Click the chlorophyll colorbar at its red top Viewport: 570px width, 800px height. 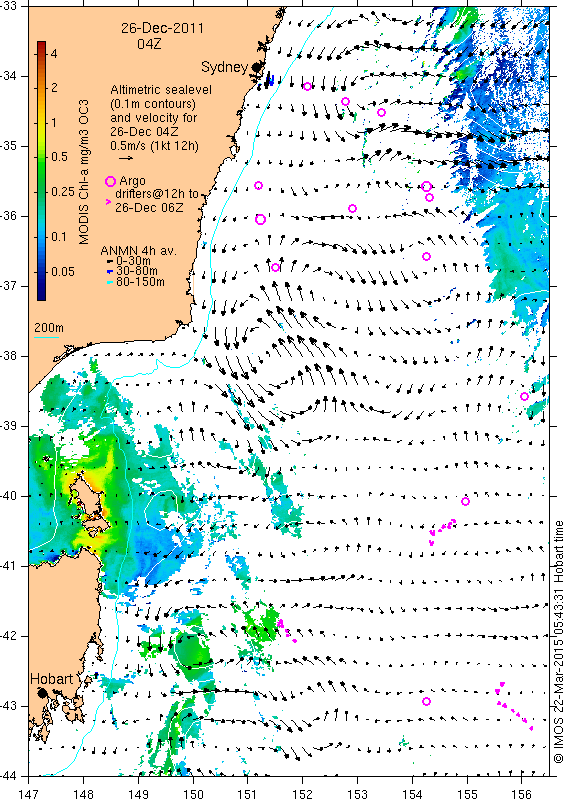coord(41,45)
